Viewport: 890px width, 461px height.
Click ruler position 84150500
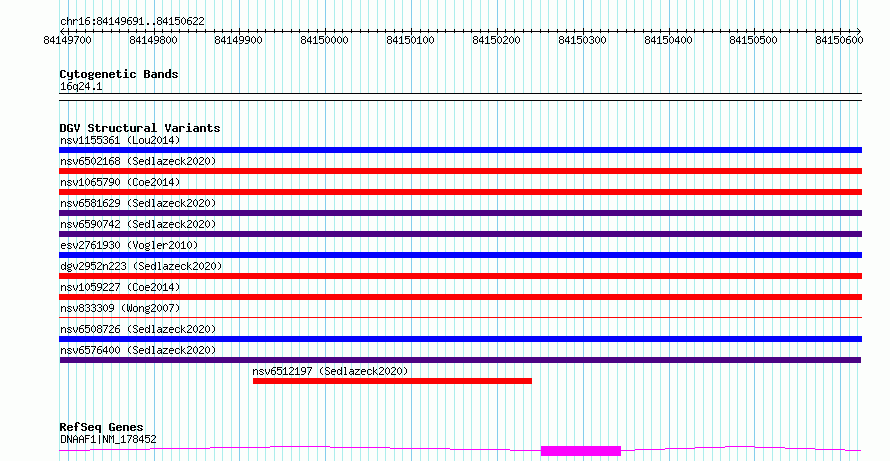click(753, 40)
